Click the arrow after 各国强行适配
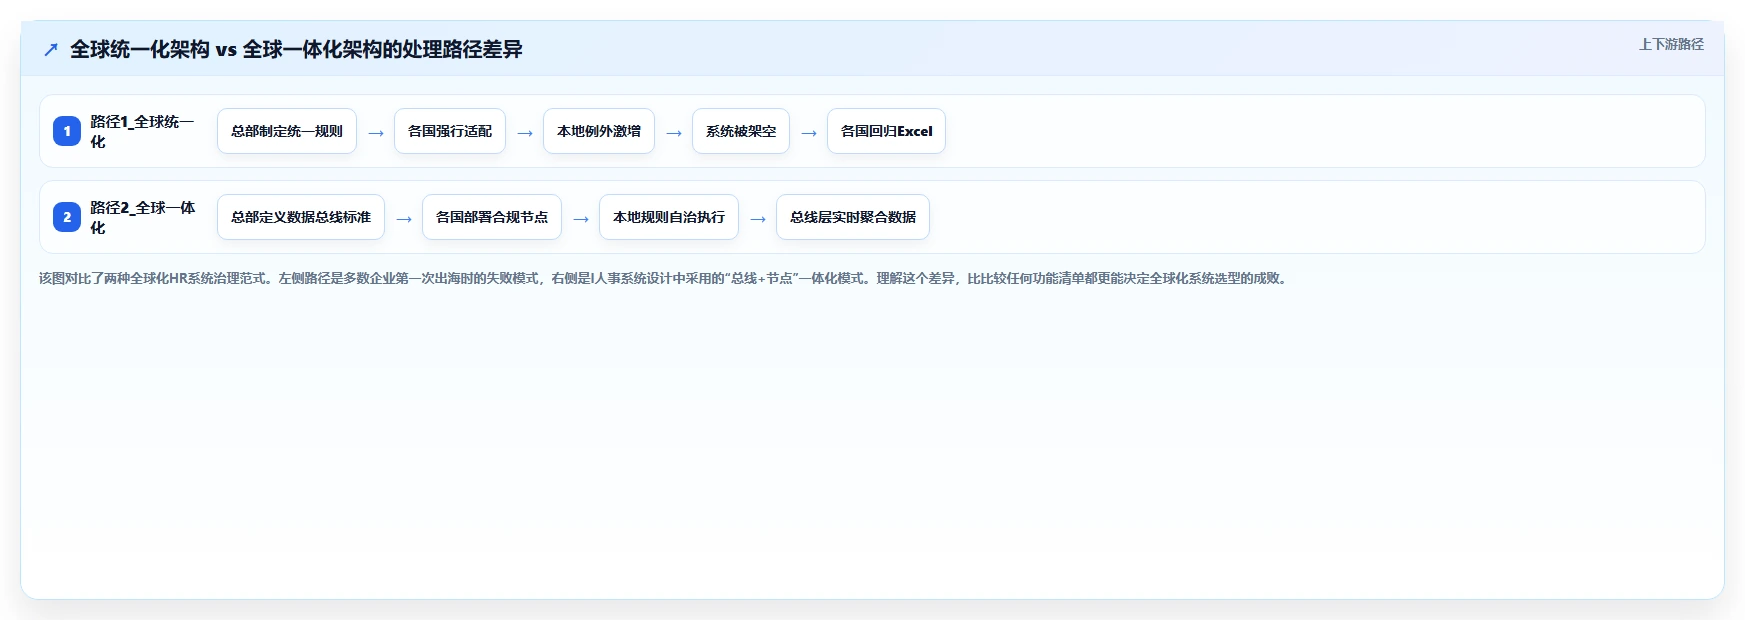Screen dimensions: 1745x620 point(525,132)
